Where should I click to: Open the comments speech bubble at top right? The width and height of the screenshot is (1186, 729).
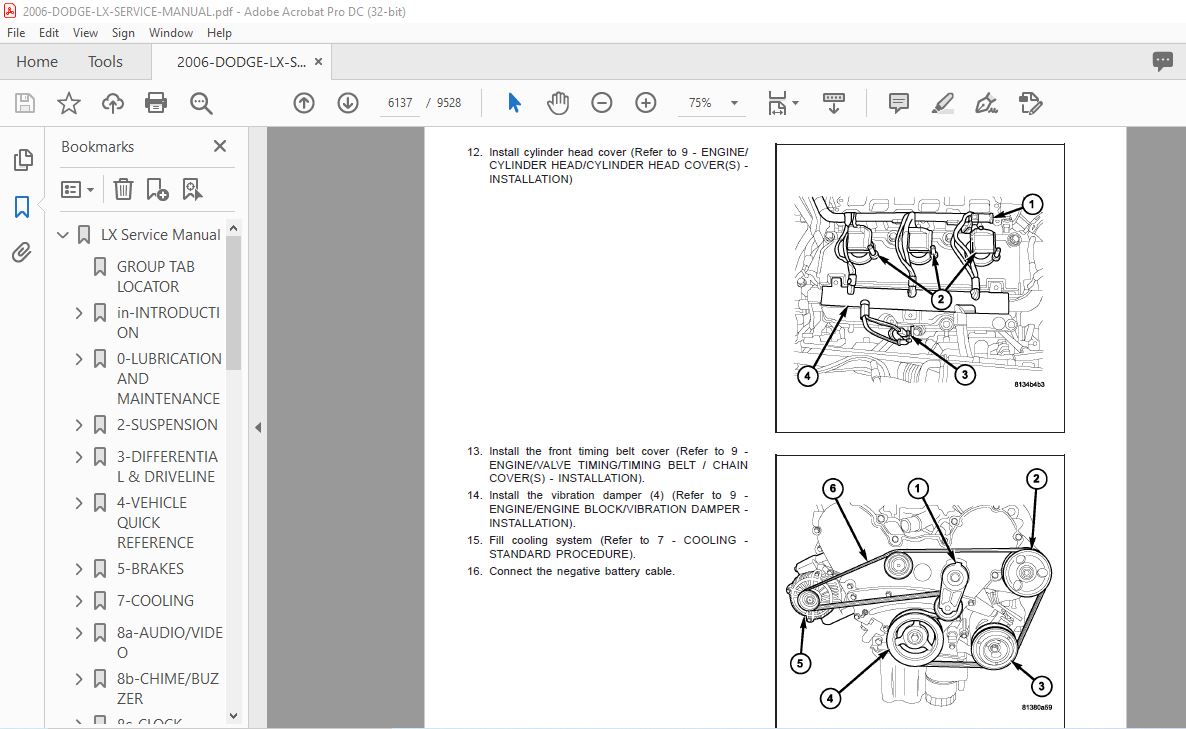click(x=1163, y=61)
